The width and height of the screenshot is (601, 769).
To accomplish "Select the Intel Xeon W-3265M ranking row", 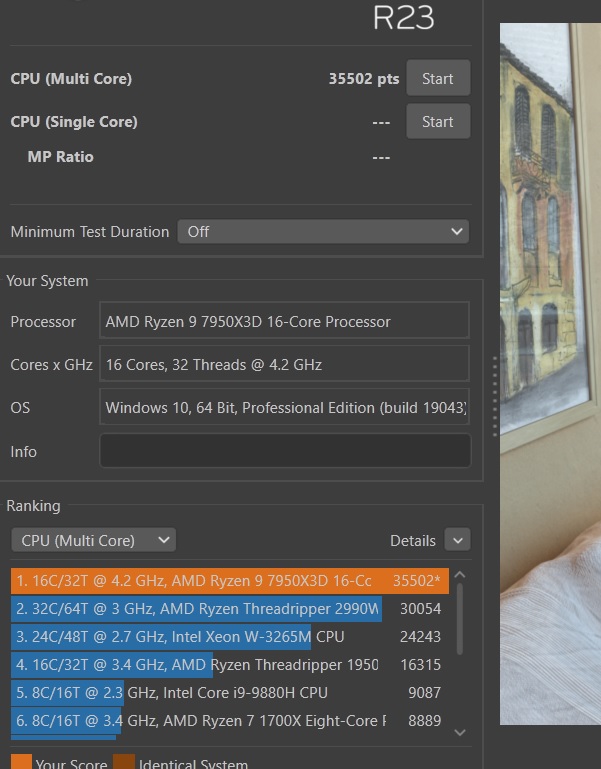I will point(230,637).
